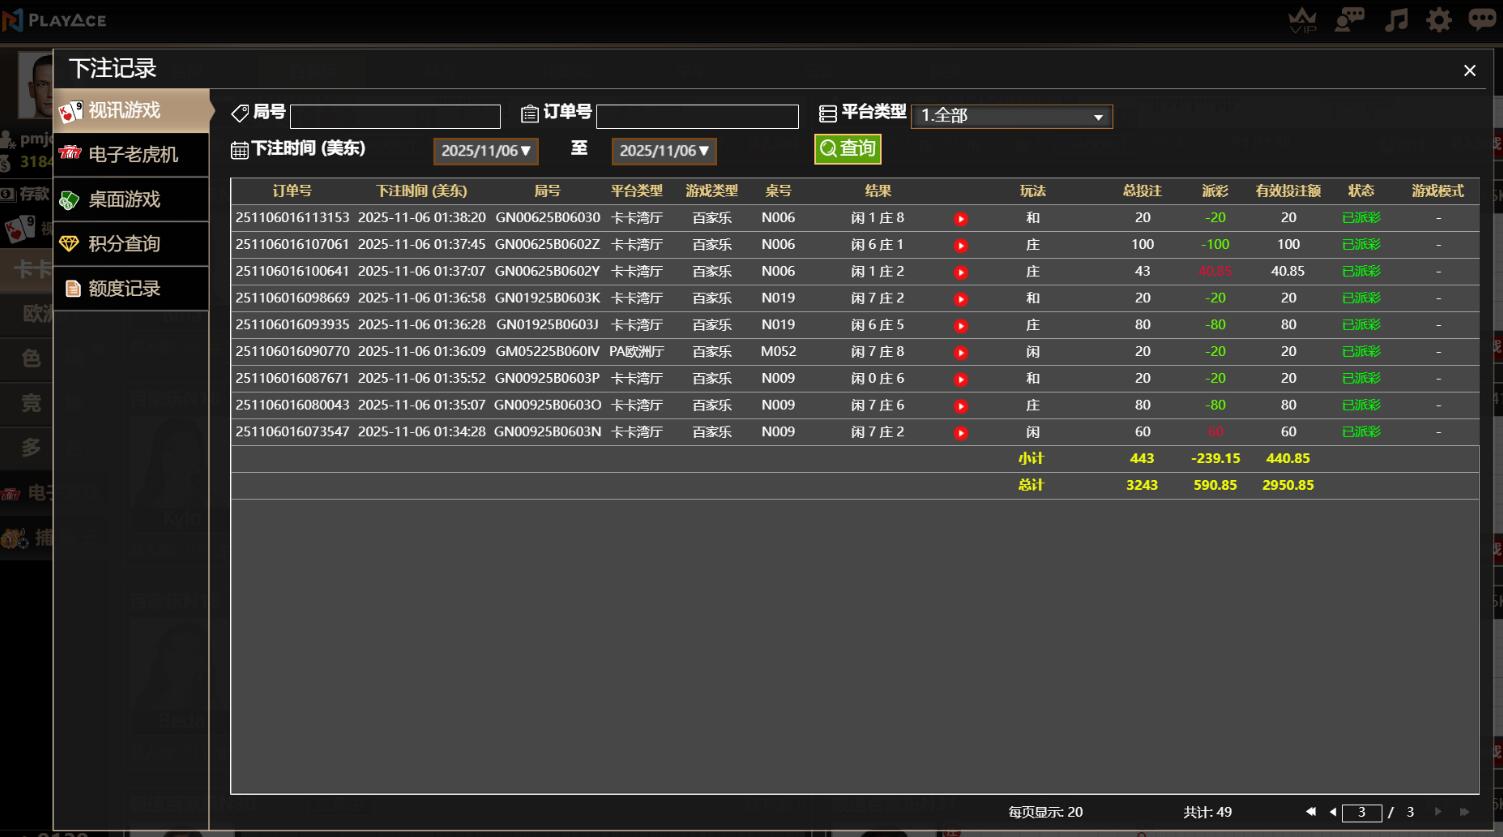
Task: Switch to the 桌面游戏 tab
Action: tap(132, 200)
